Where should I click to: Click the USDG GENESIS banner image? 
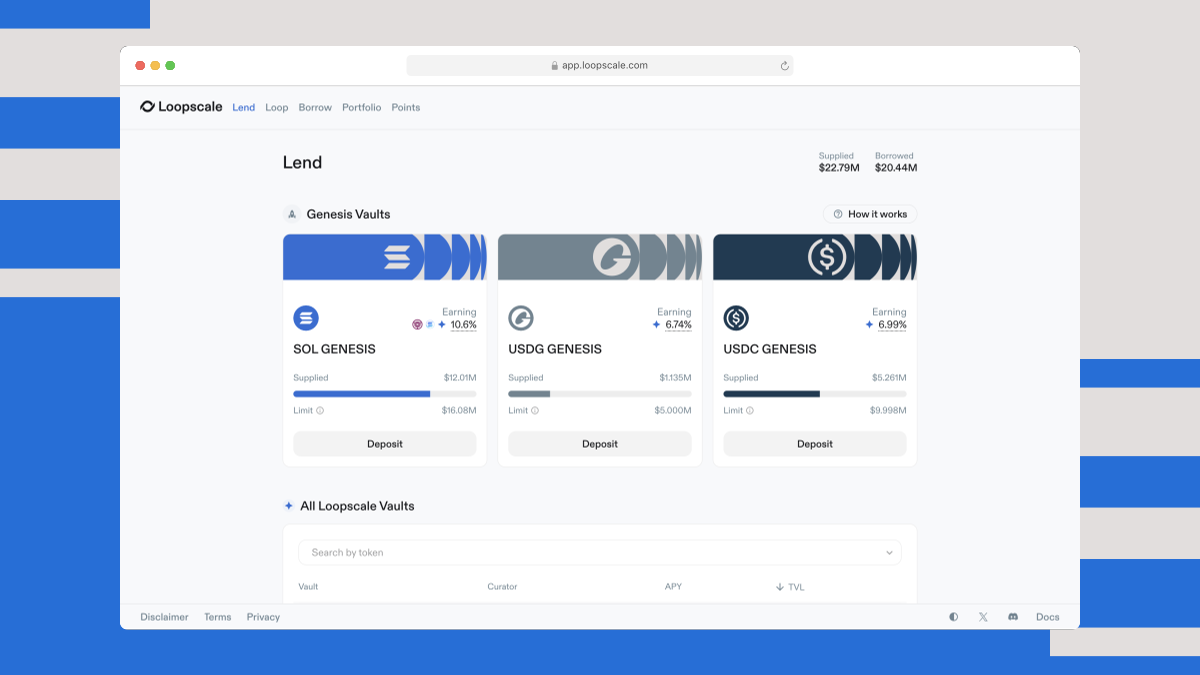(600, 257)
